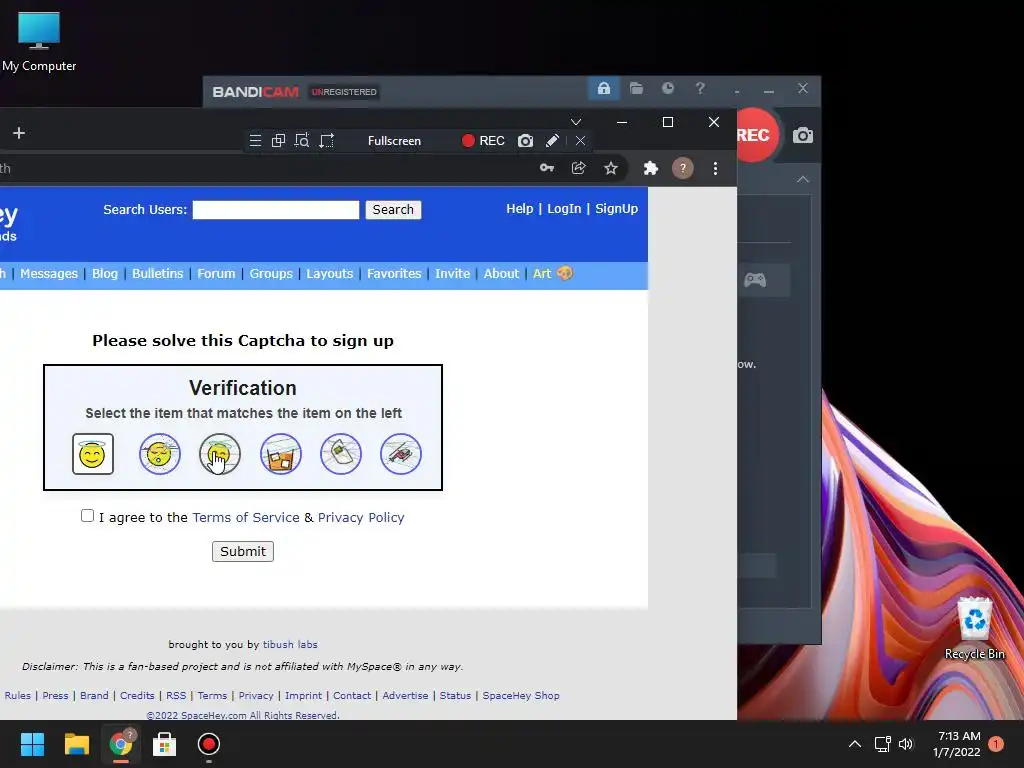Expand the recording bar chevron dropdown
The image size is (1024, 768).
coord(575,122)
